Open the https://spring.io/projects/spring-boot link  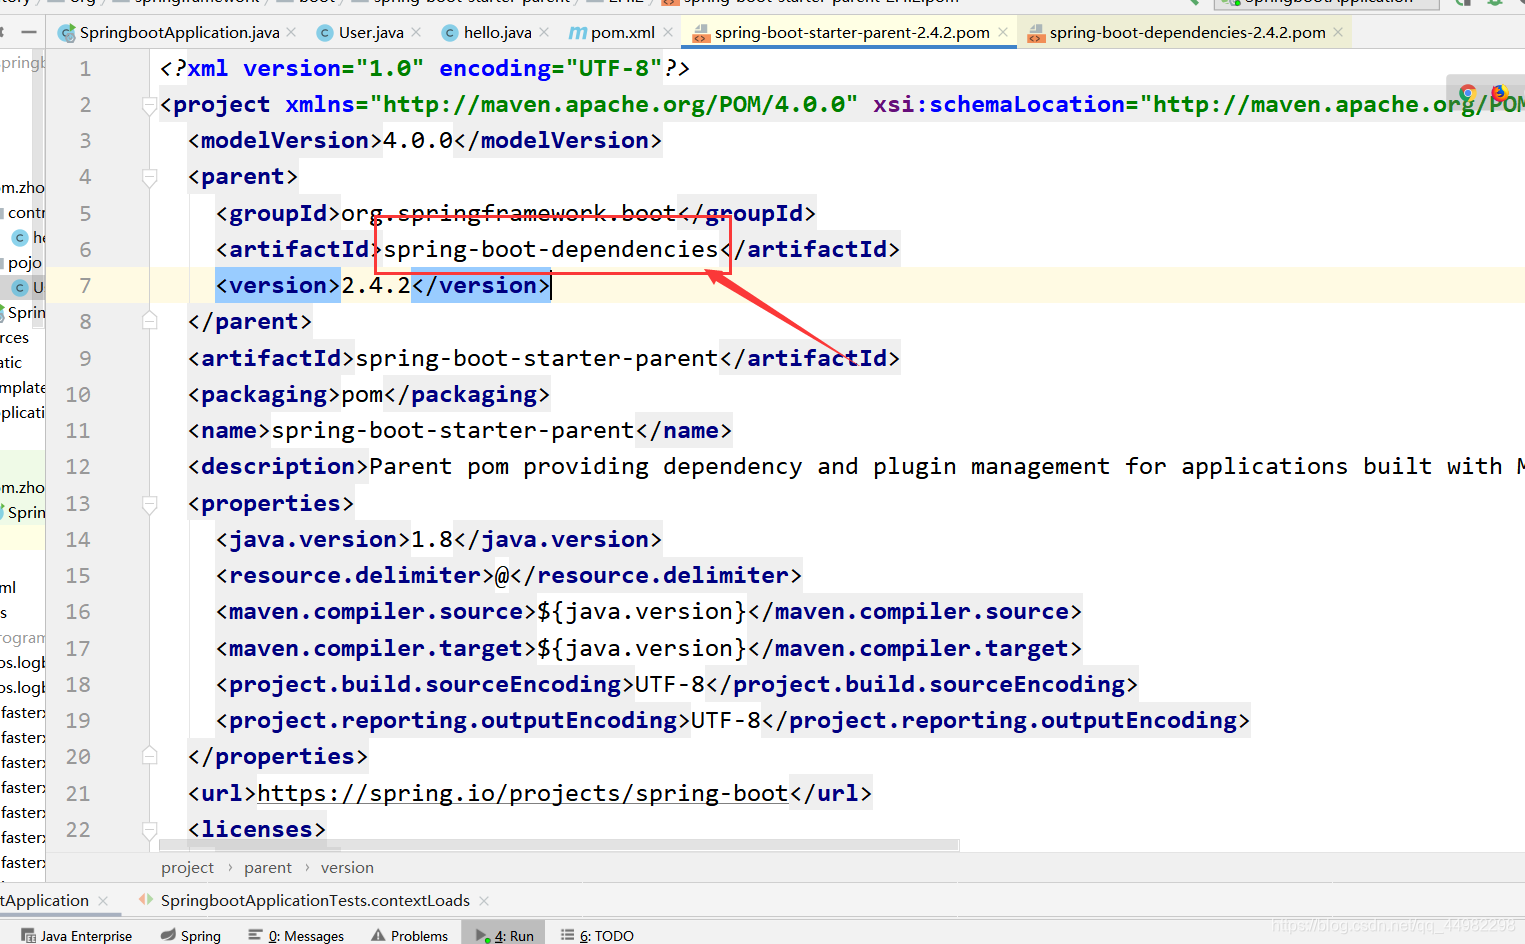pos(523,793)
